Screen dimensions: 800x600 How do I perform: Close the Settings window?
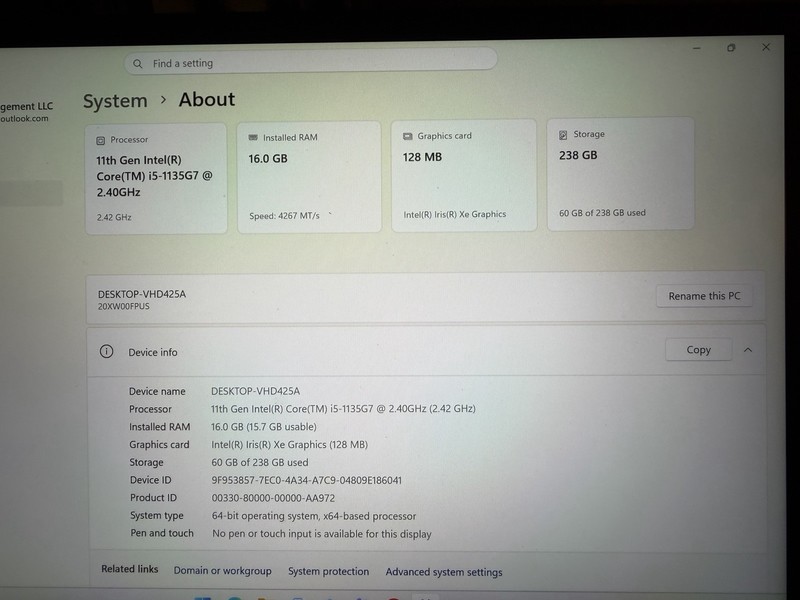coord(766,47)
